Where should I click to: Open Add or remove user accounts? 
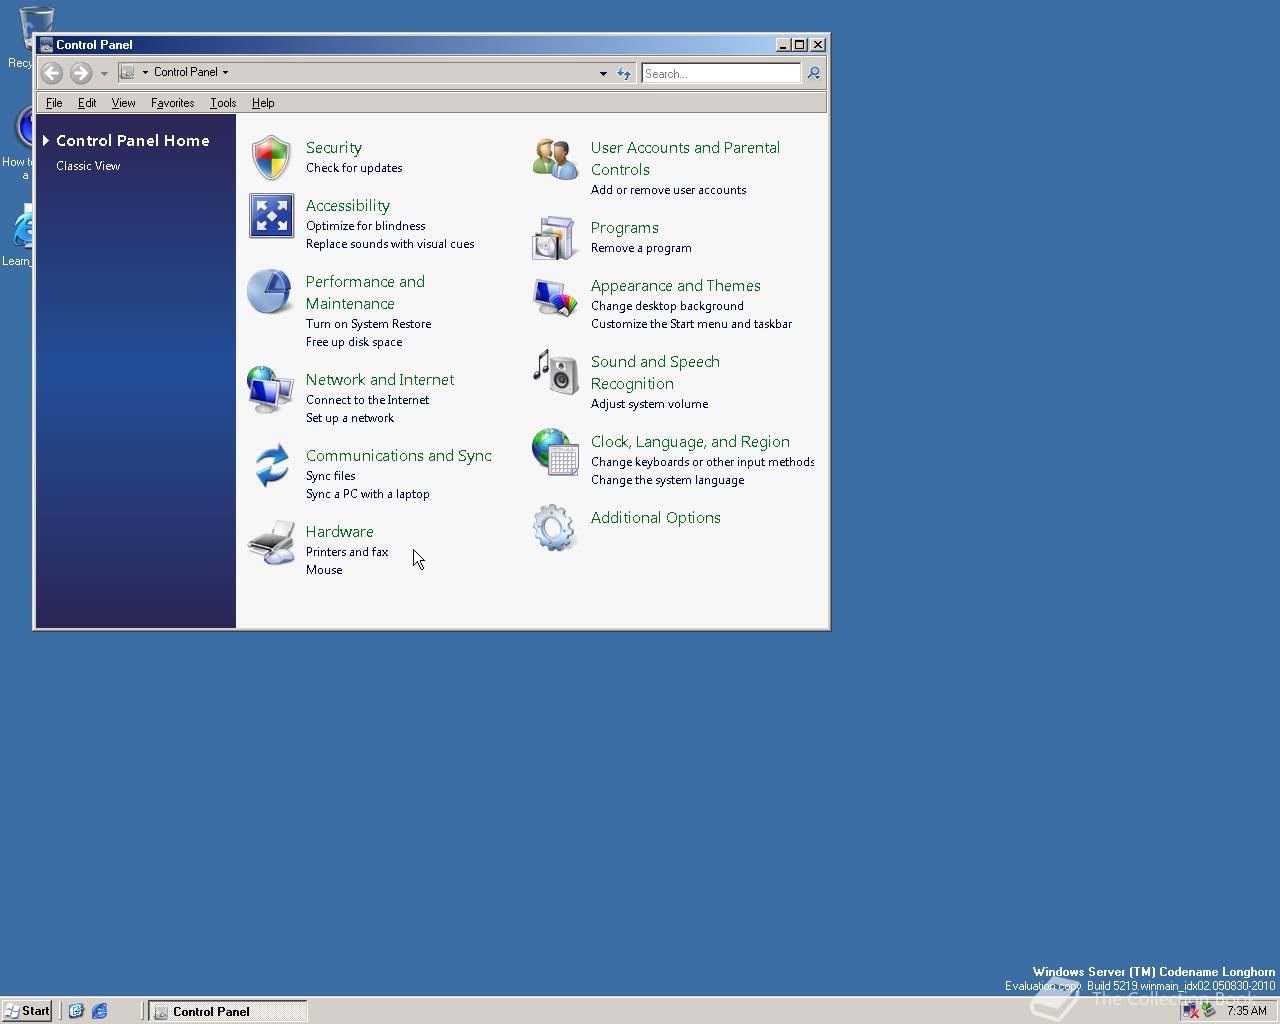pyautogui.click(x=668, y=190)
